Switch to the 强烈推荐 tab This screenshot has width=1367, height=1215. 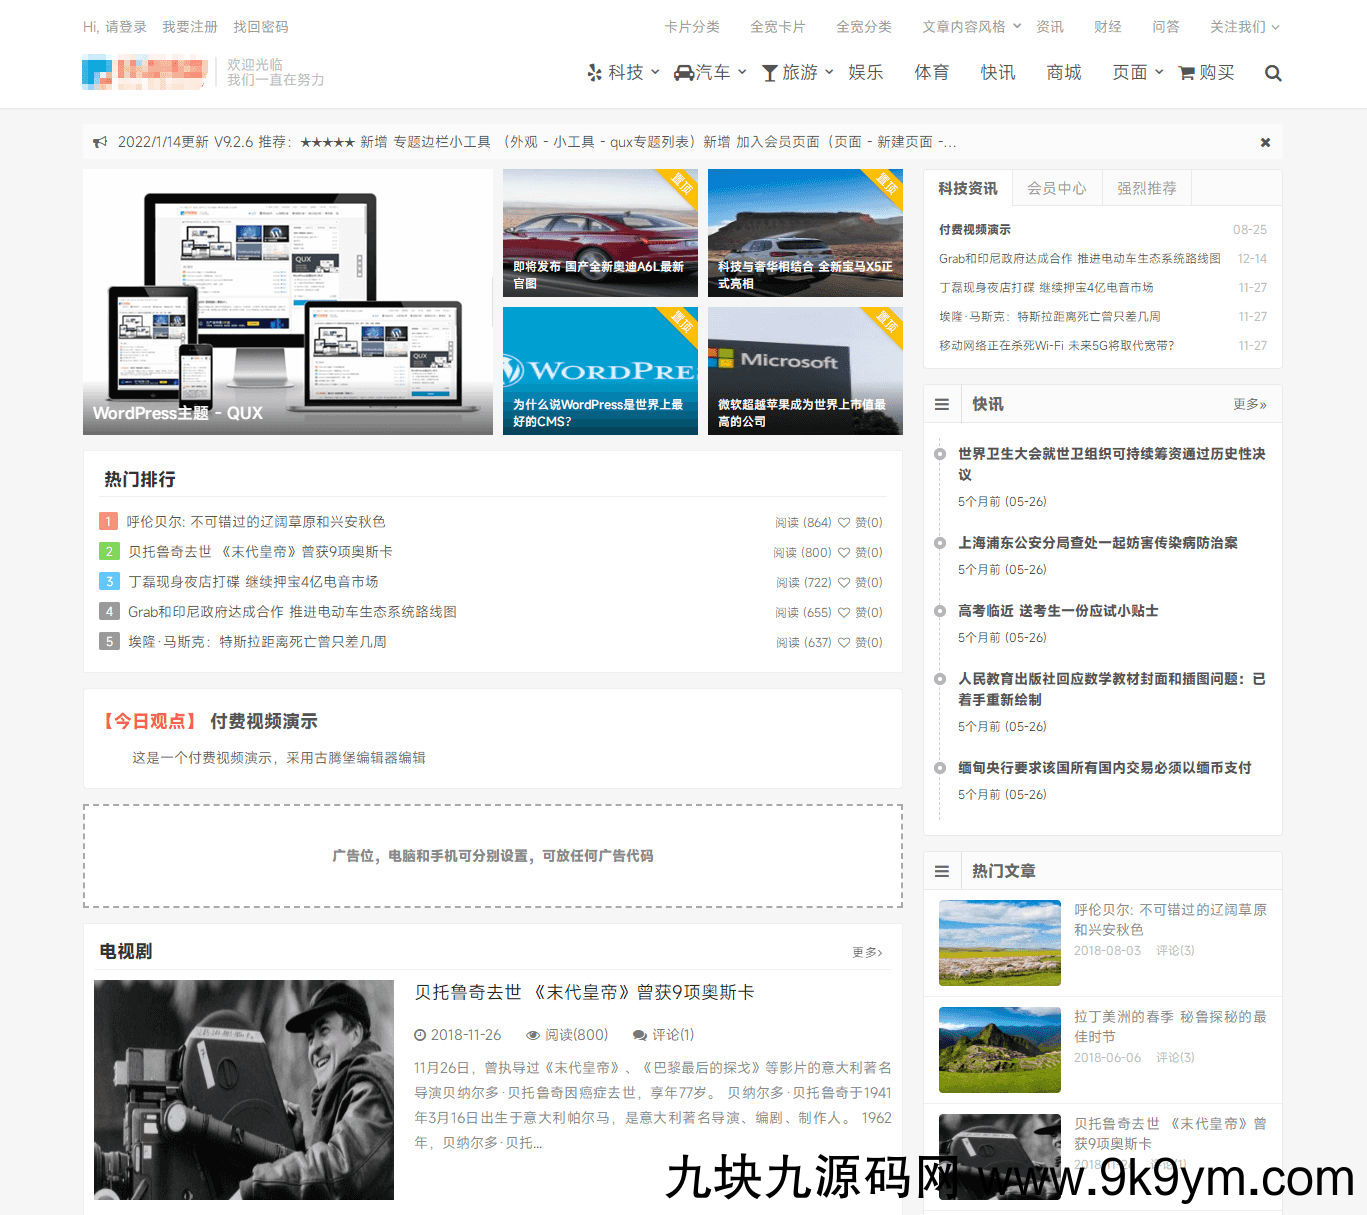point(1146,188)
